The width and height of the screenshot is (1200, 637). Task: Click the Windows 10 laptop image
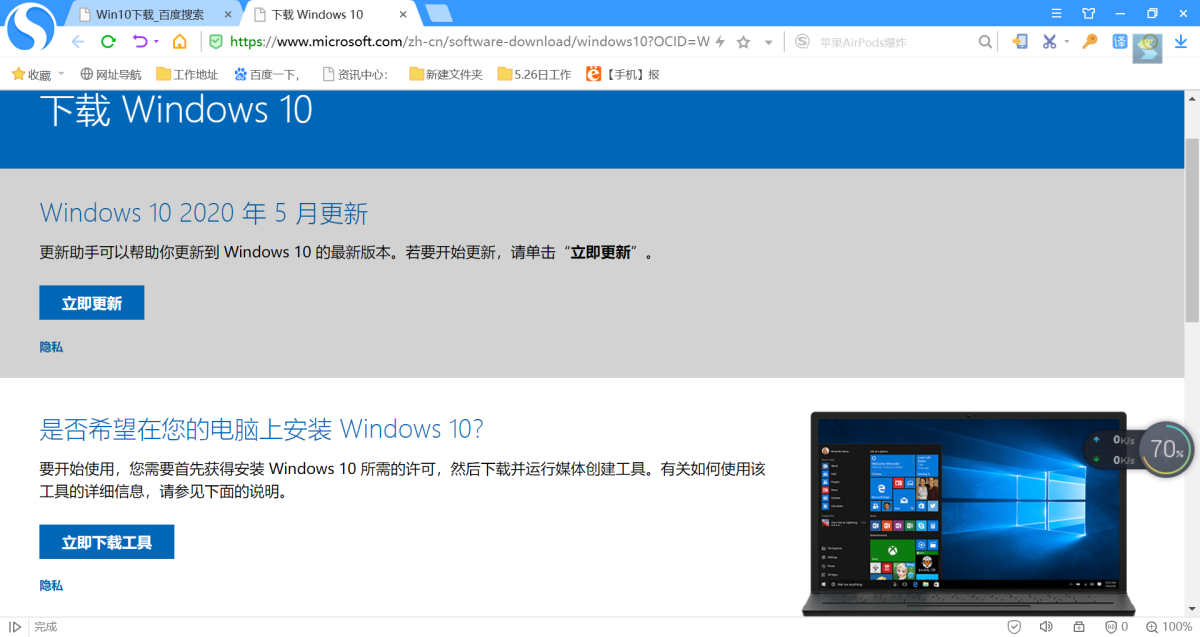969,513
